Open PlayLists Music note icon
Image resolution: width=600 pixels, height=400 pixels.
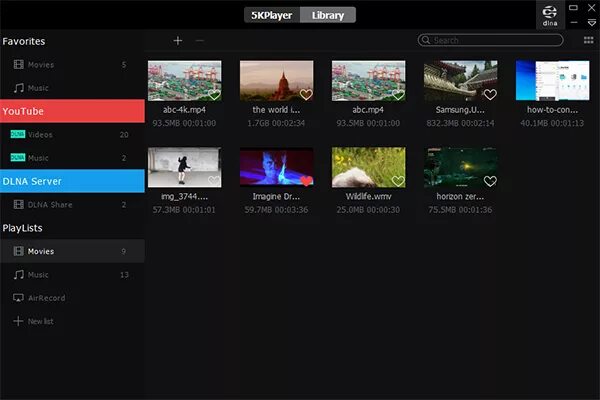pyautogui.click(x=18, y=274)
